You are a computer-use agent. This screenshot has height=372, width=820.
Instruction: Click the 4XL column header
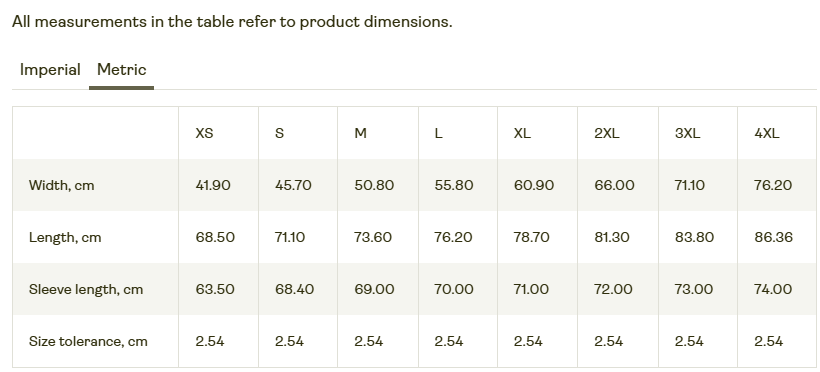coord(767,133)
